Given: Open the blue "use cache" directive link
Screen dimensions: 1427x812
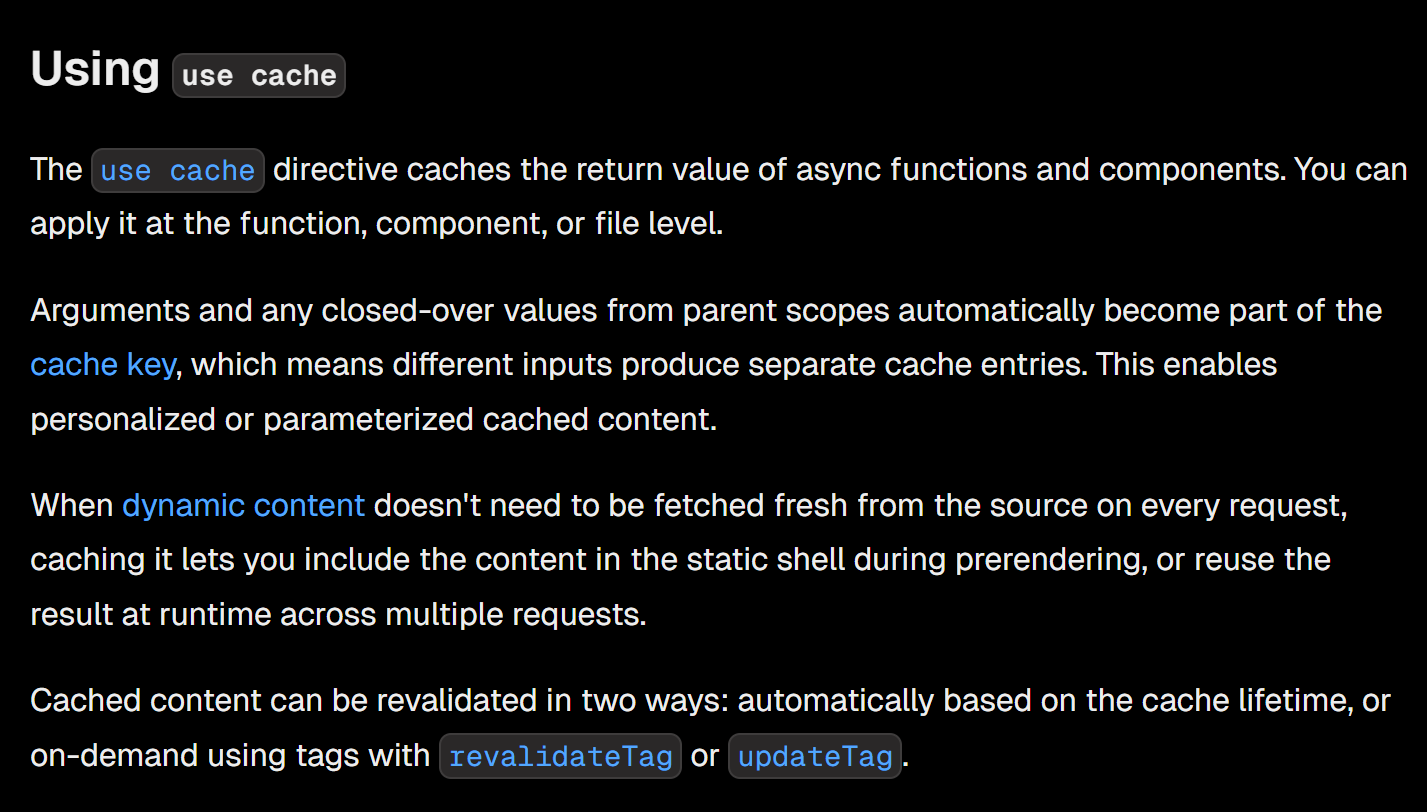Looking at the screenshot, I should coord(177,171).
